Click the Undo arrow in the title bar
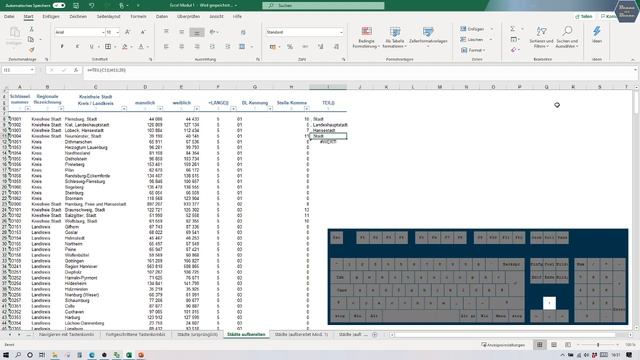 coord(91,5)
